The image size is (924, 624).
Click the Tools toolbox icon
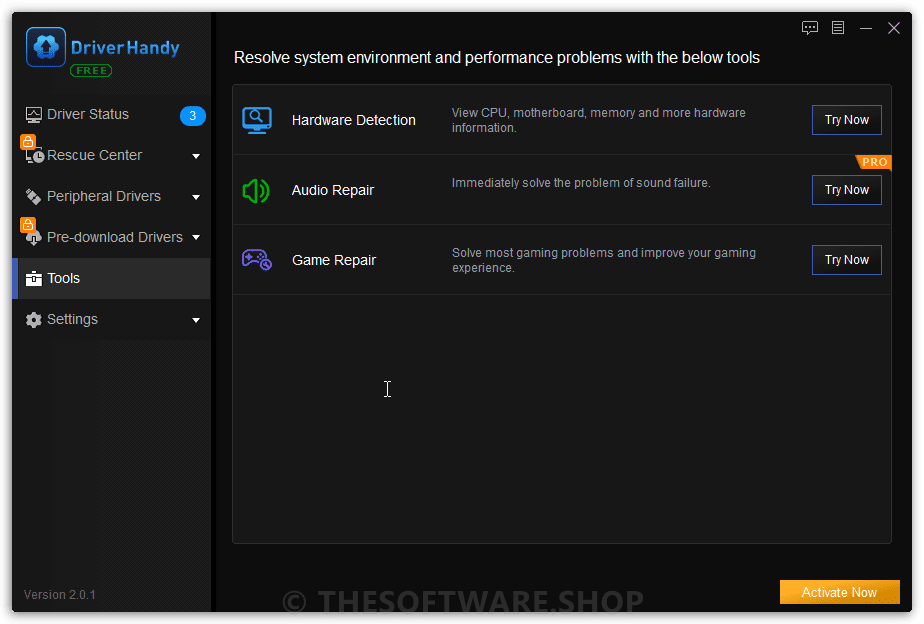(x=34, y=278)
